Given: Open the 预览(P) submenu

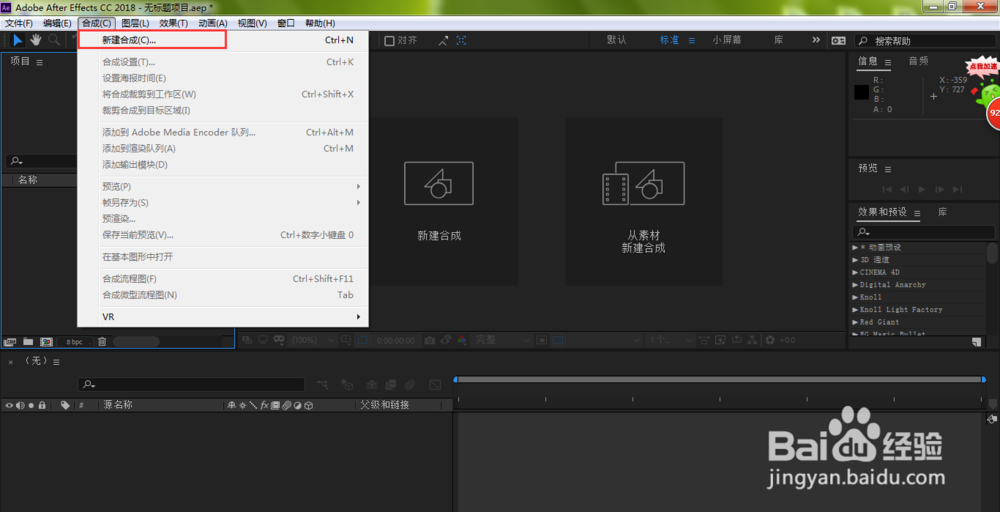Looking at the screenshot, I should (x=223, y=186).
